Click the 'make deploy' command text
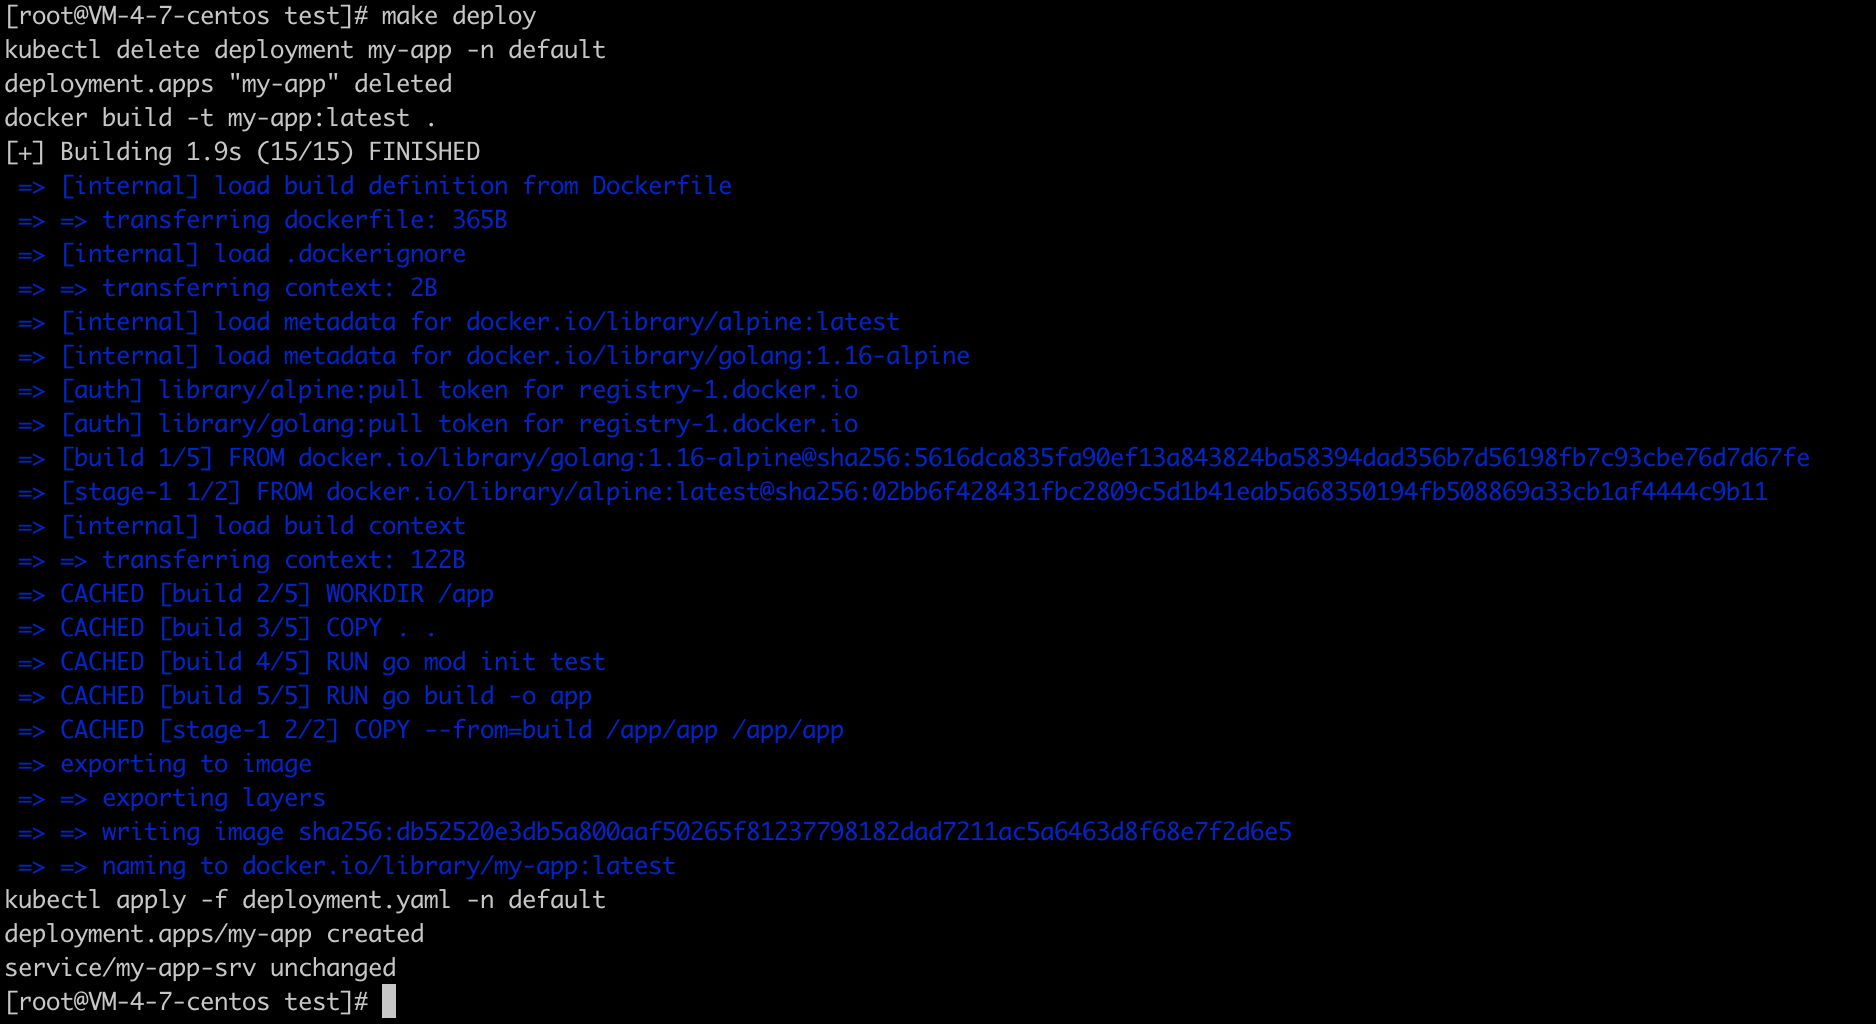 [x=459, y=16]
